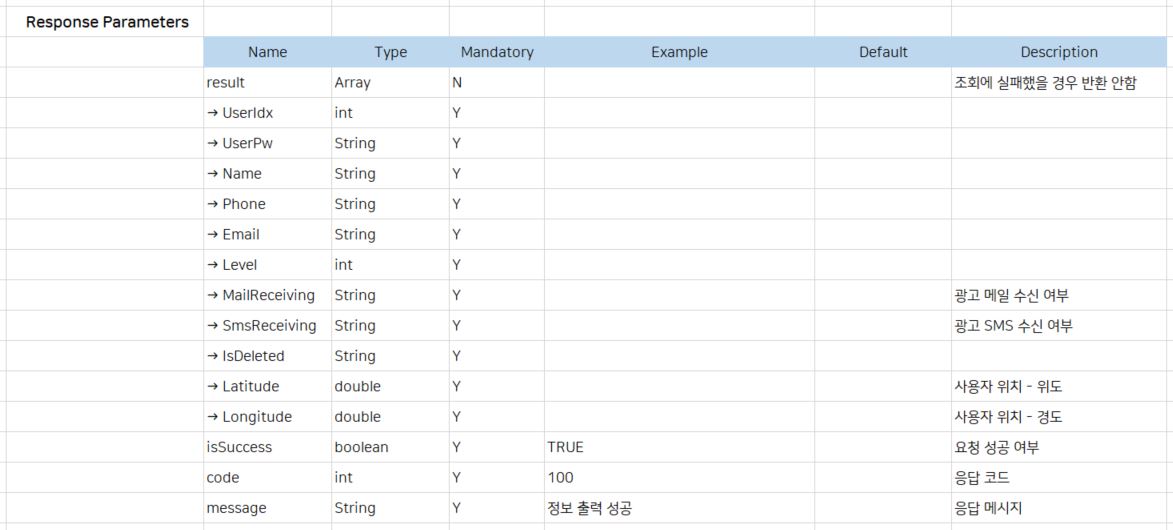Click the '정보 출력 성공' example cell
This screenshot has width=1173, height=530.
coord(679,508)
